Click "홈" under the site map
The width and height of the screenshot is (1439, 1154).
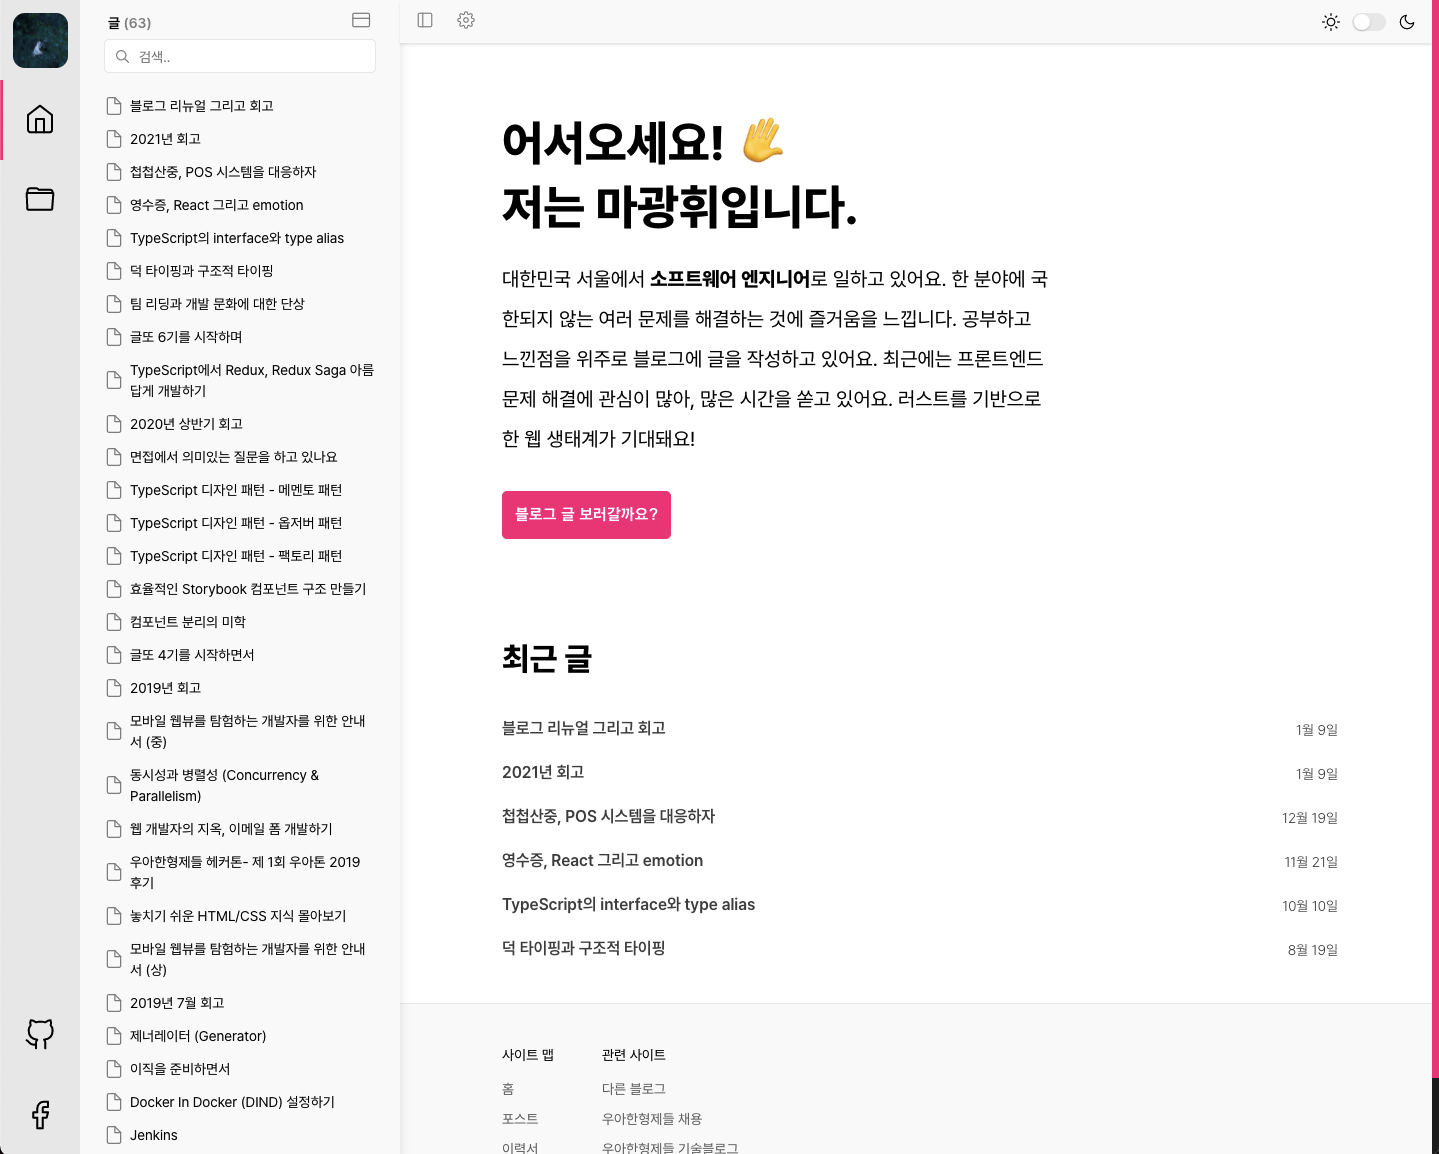coord(507,1088)
